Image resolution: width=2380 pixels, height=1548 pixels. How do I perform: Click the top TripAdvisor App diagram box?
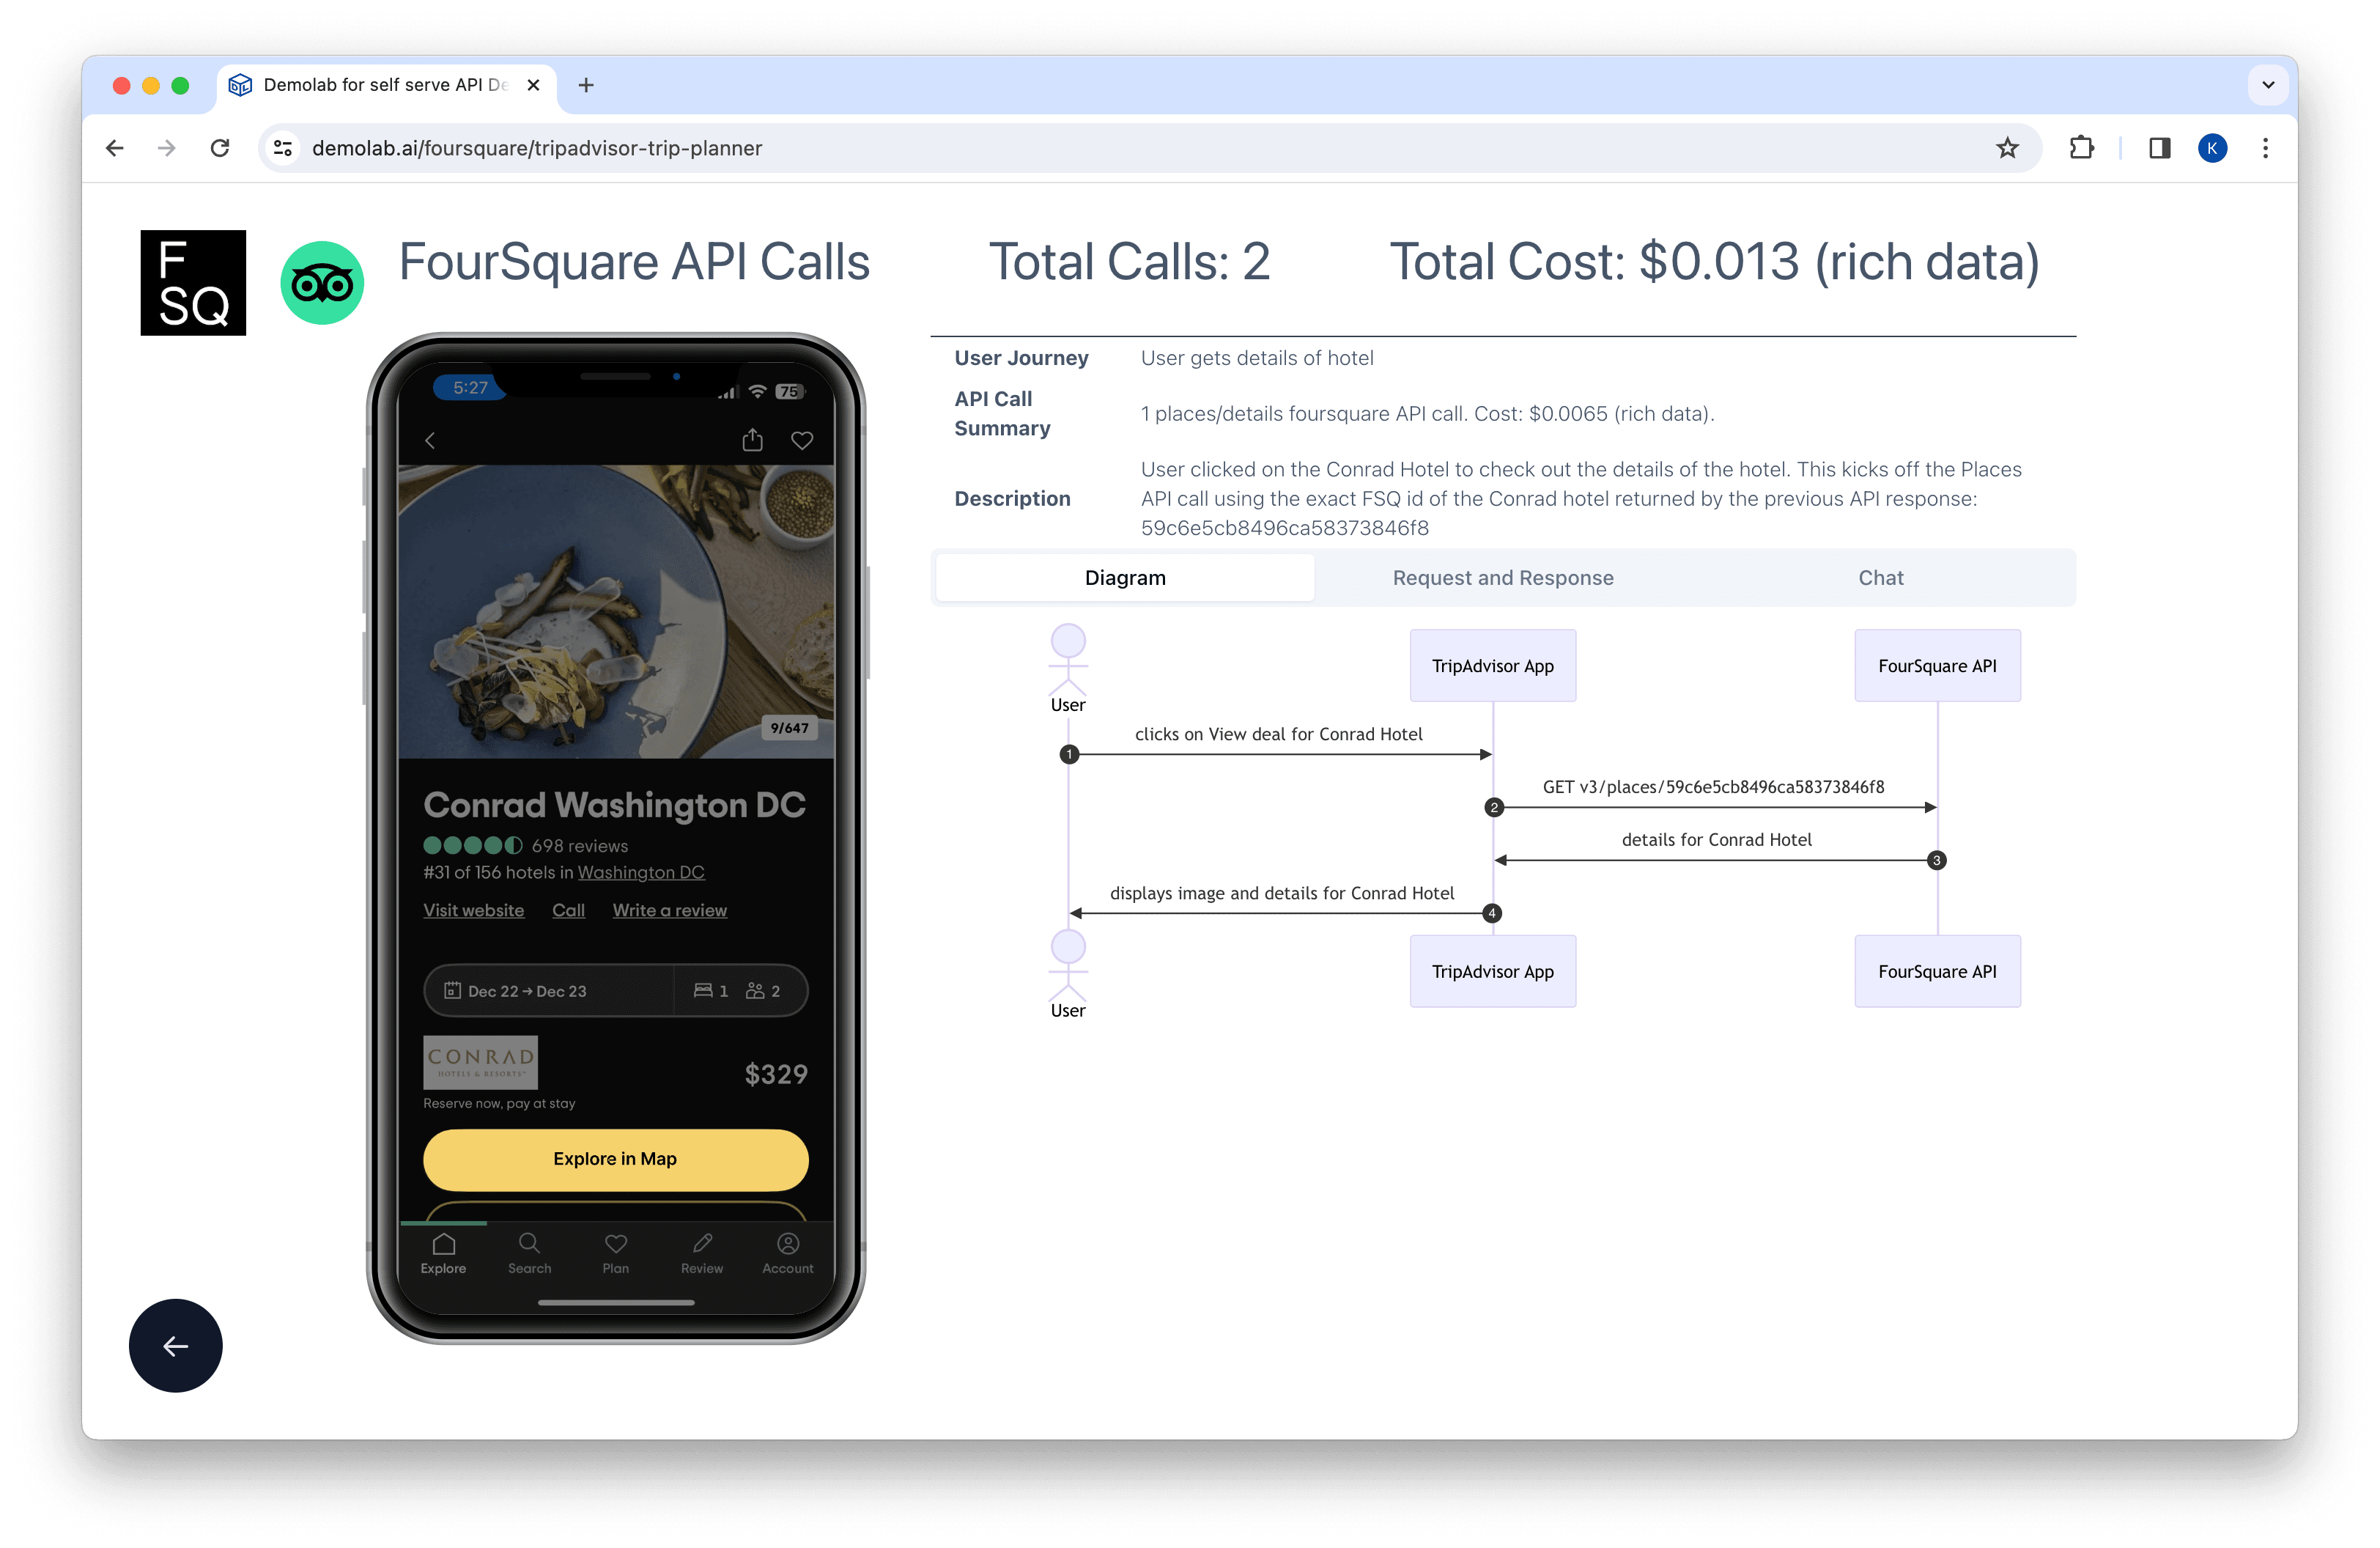coord(1492,665)
